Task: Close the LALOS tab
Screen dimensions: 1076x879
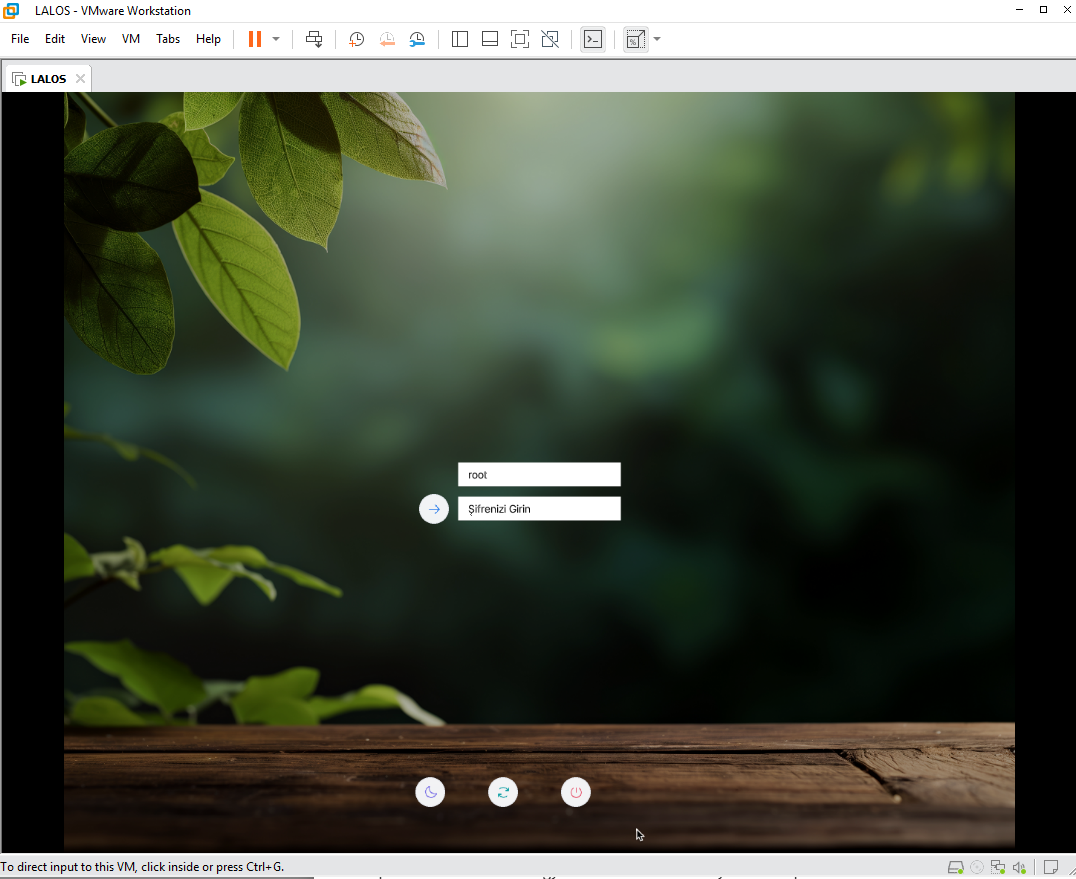Action: [x=80, y=78]
